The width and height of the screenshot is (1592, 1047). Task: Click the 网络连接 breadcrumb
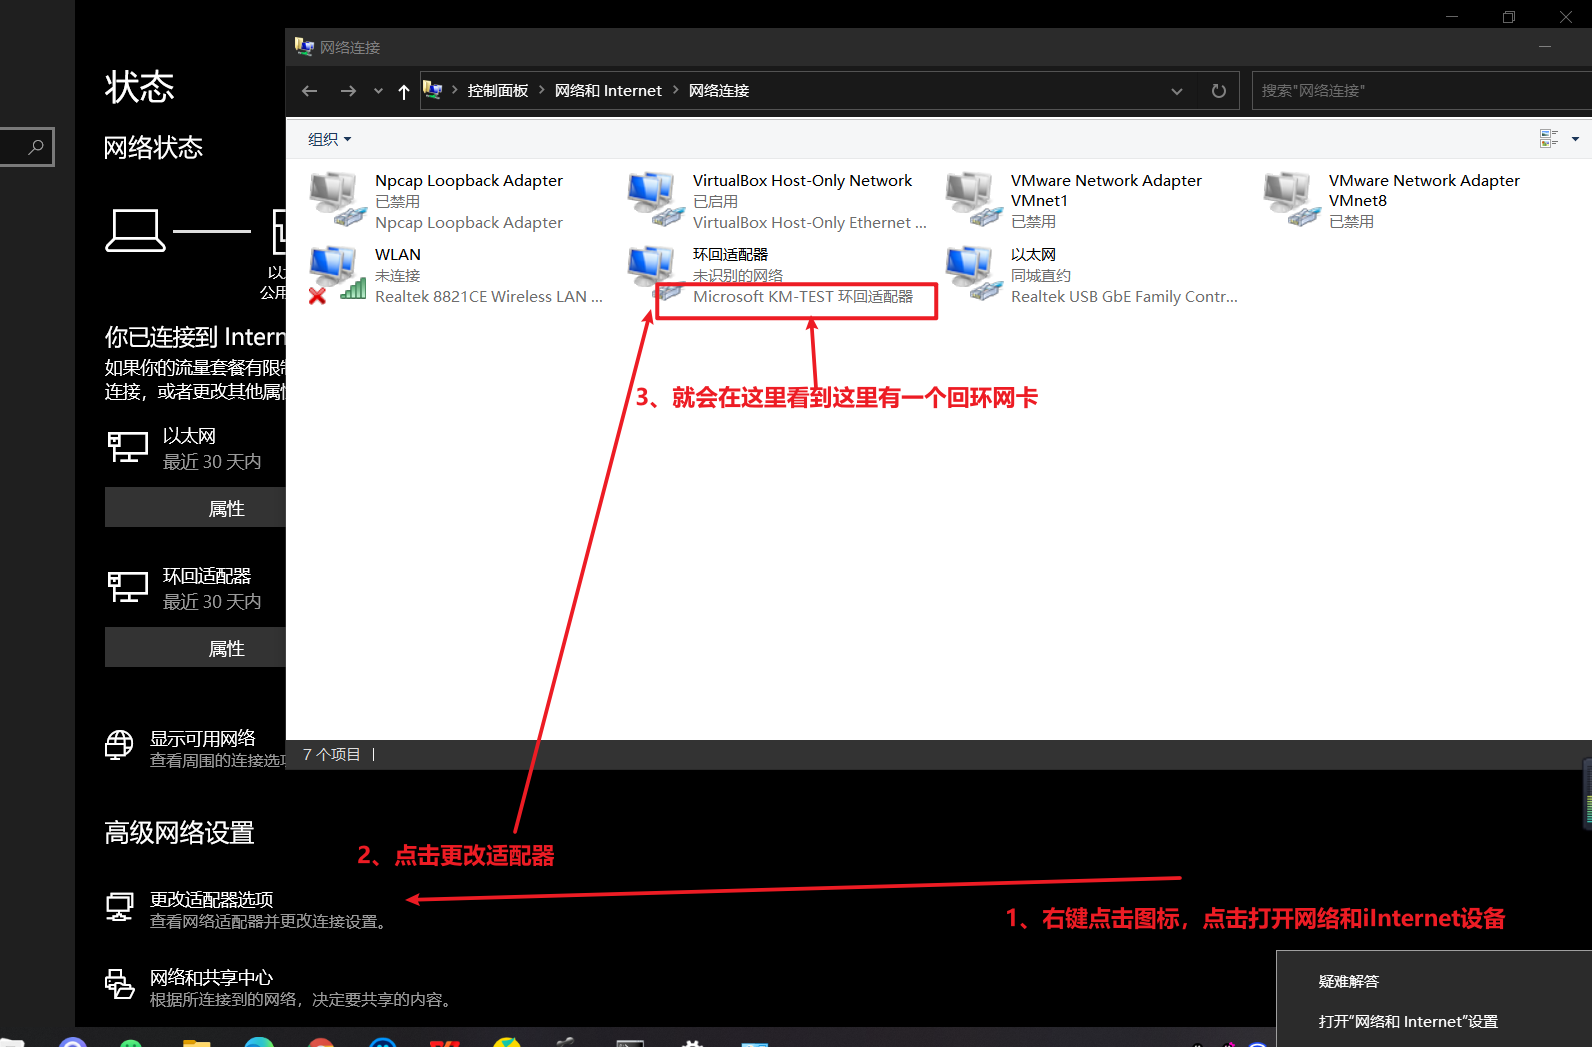719,91
